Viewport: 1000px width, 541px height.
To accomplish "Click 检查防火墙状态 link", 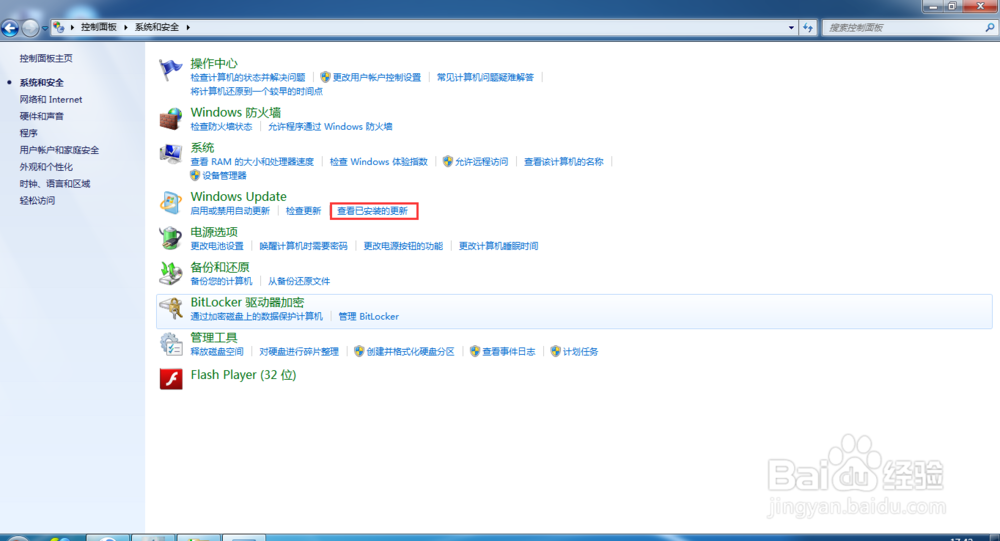I will 221,126.
